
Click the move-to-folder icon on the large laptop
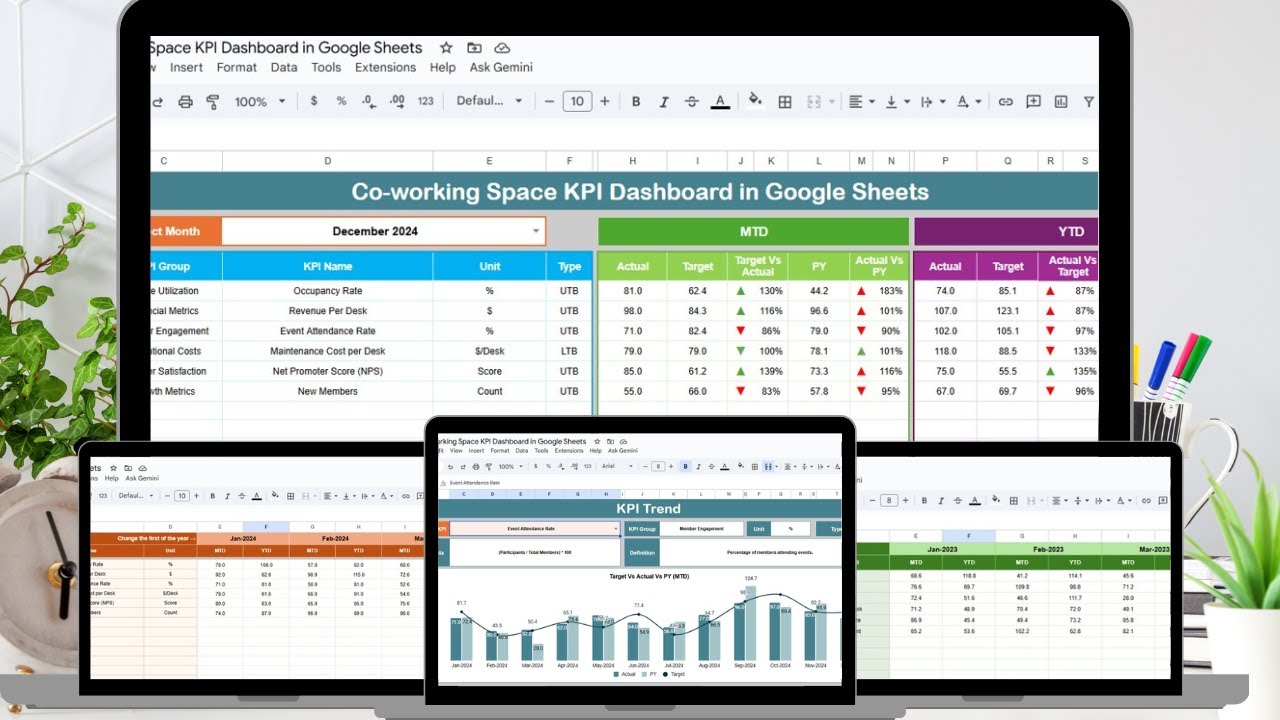pyautogui.click(x=474, y=47)
